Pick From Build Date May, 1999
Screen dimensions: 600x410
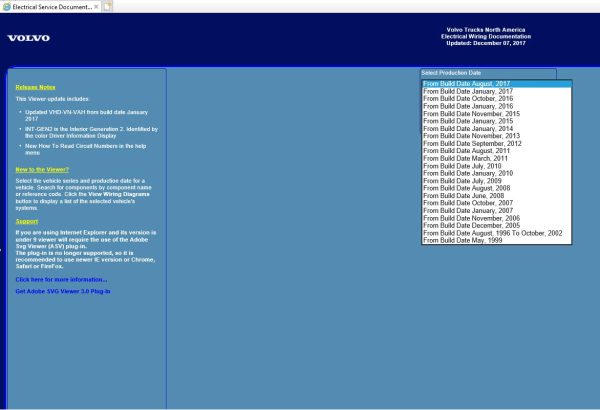click(x=497, y=240)
